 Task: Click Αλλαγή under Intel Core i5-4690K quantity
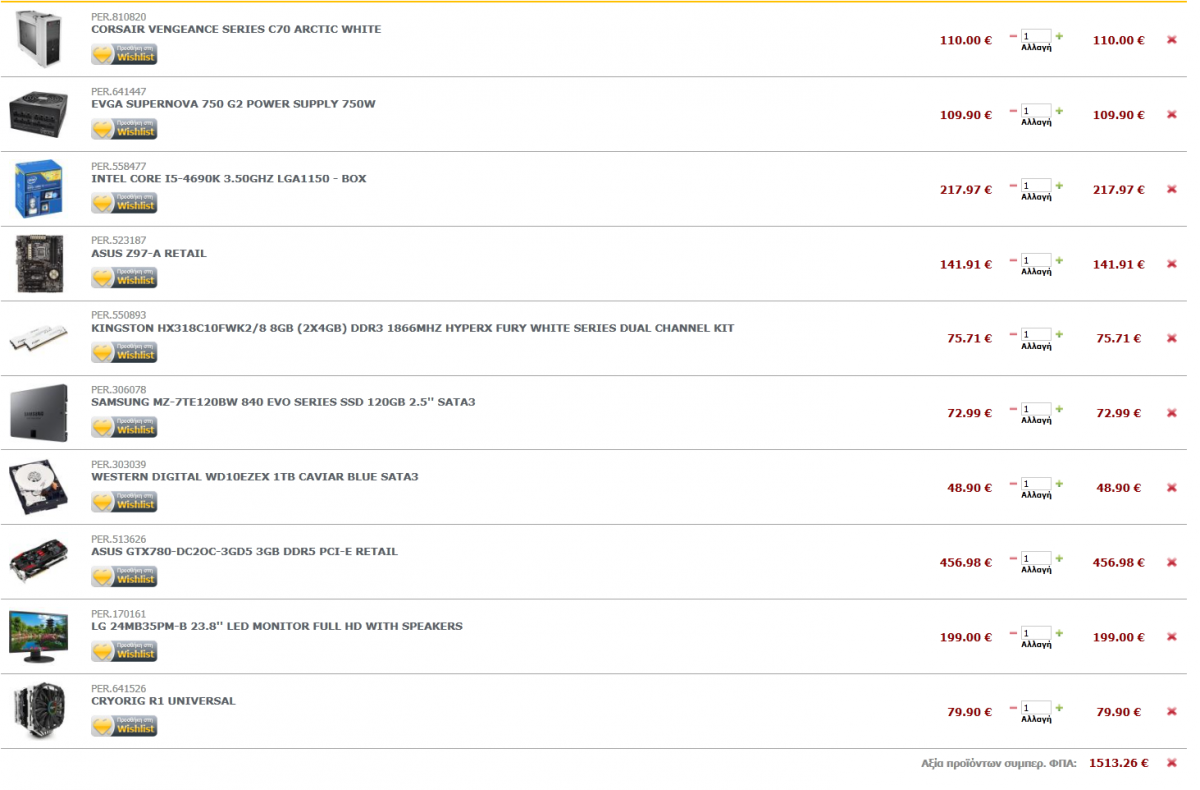click(1036, 198)
